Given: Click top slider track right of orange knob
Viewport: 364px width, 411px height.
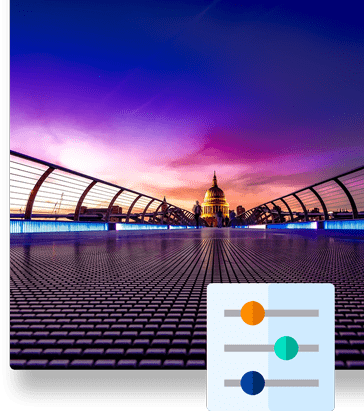Looking at the screenshot, I should click(x=292, y=313).
